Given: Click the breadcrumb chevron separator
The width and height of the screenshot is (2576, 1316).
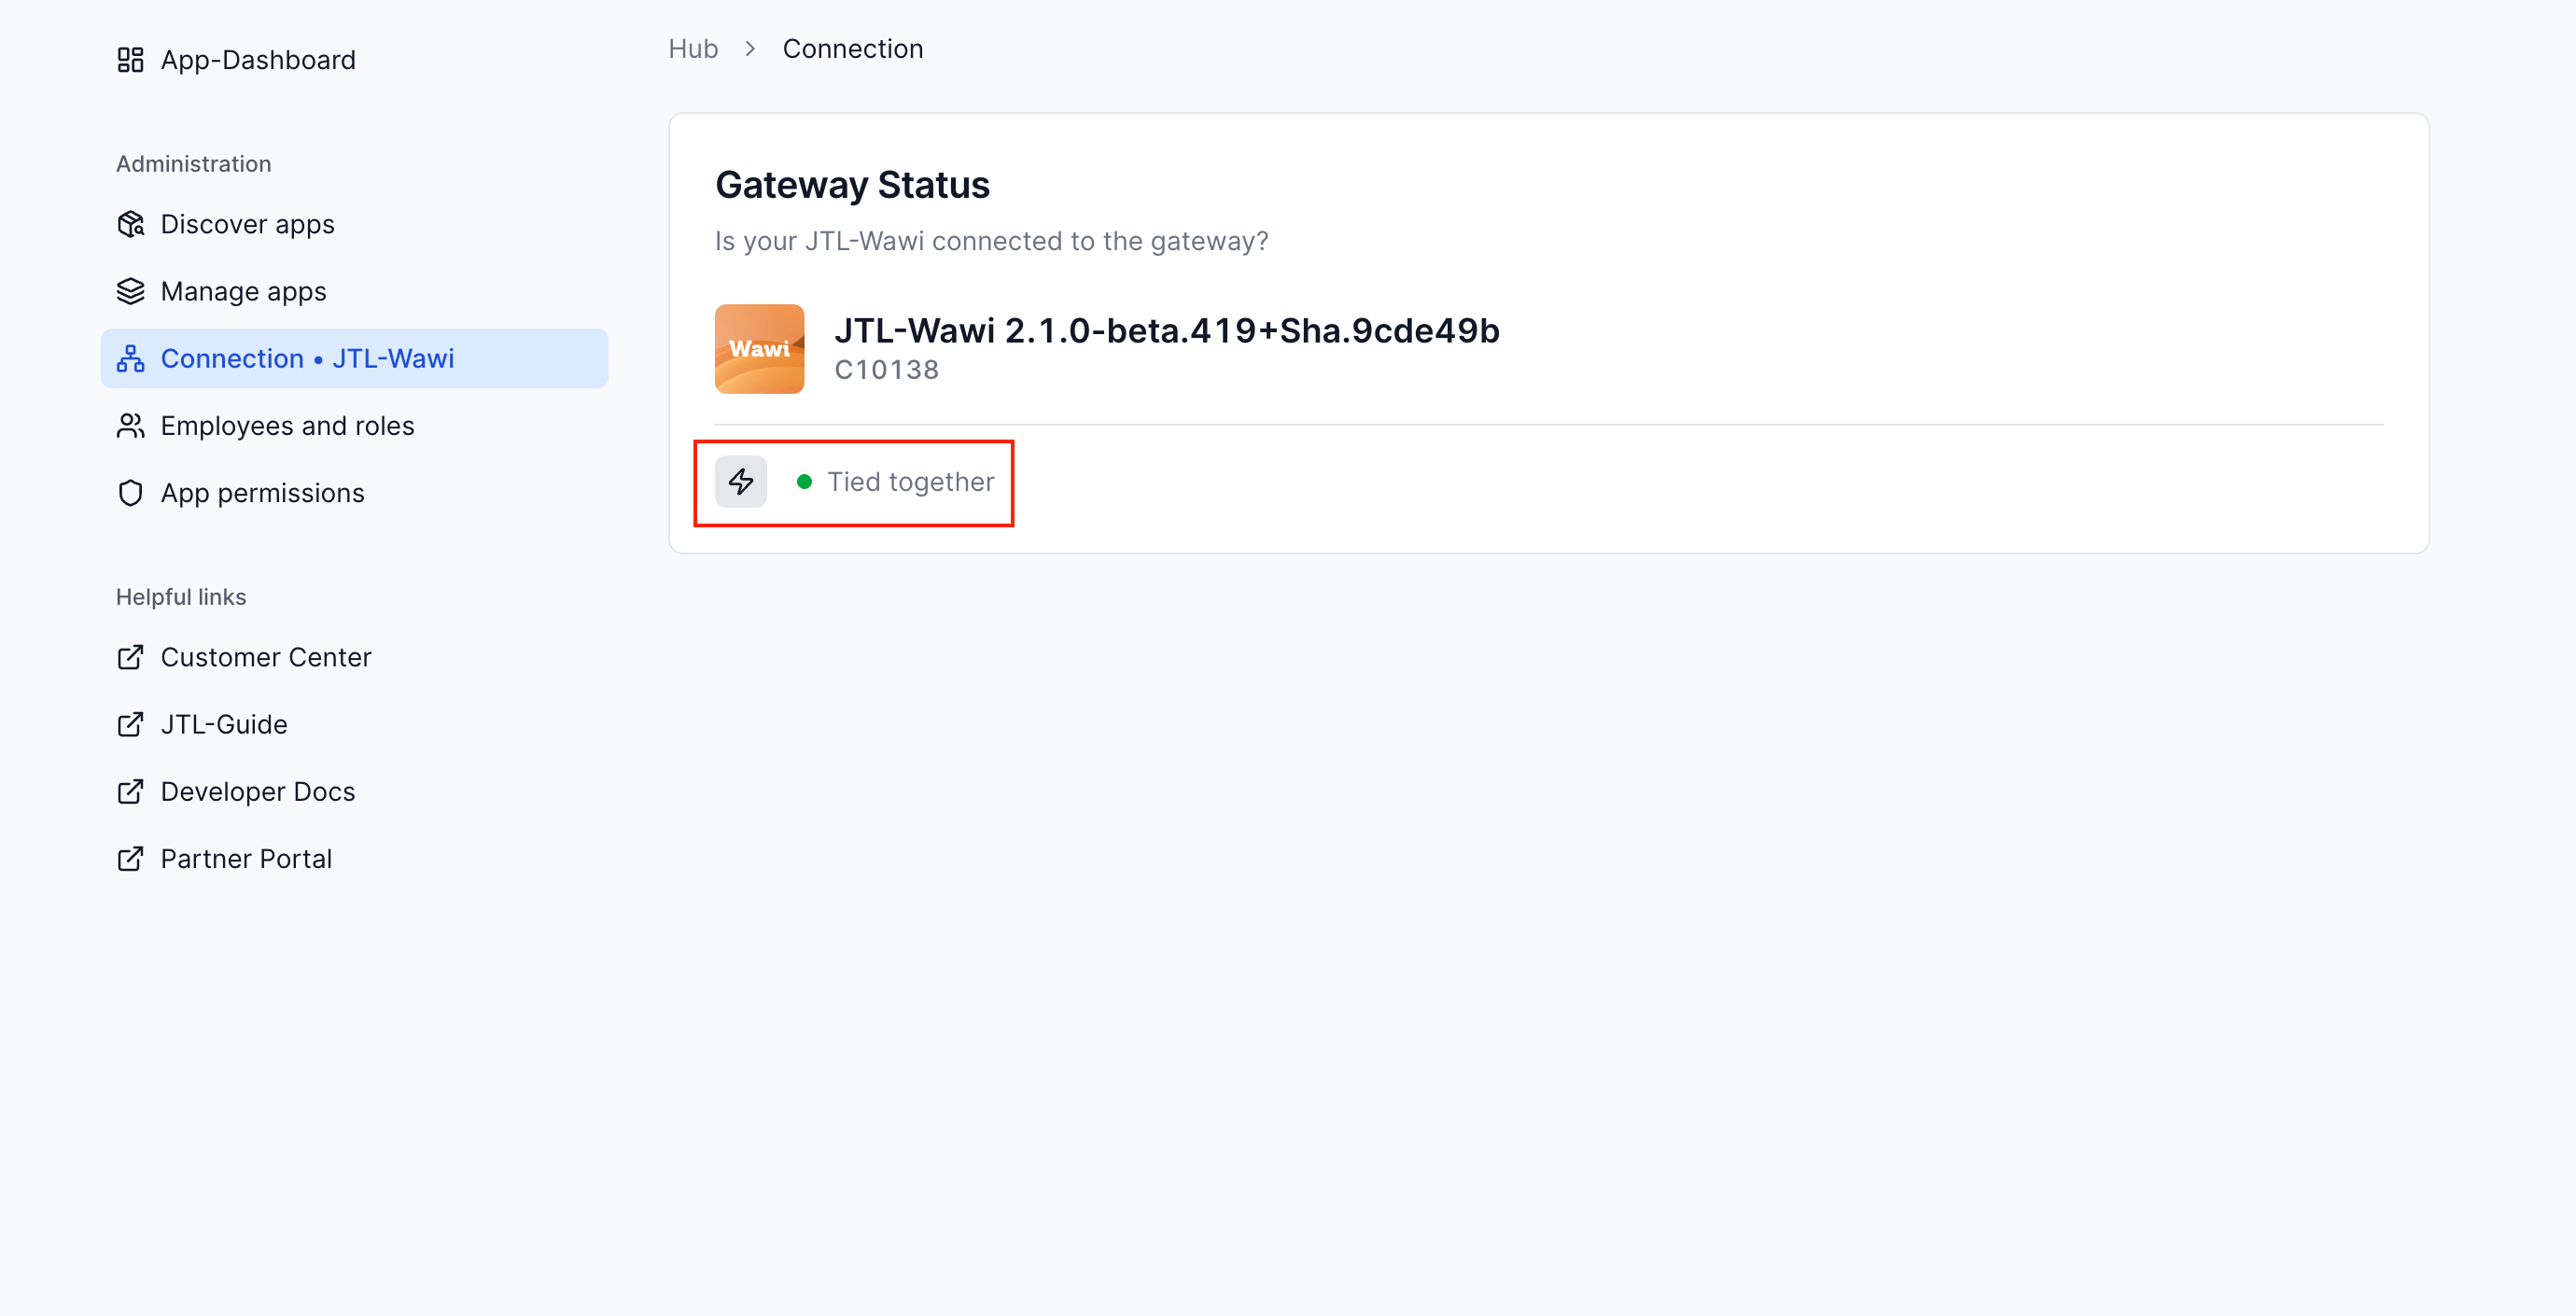Looking at the screenshot, I should (750, 48).
